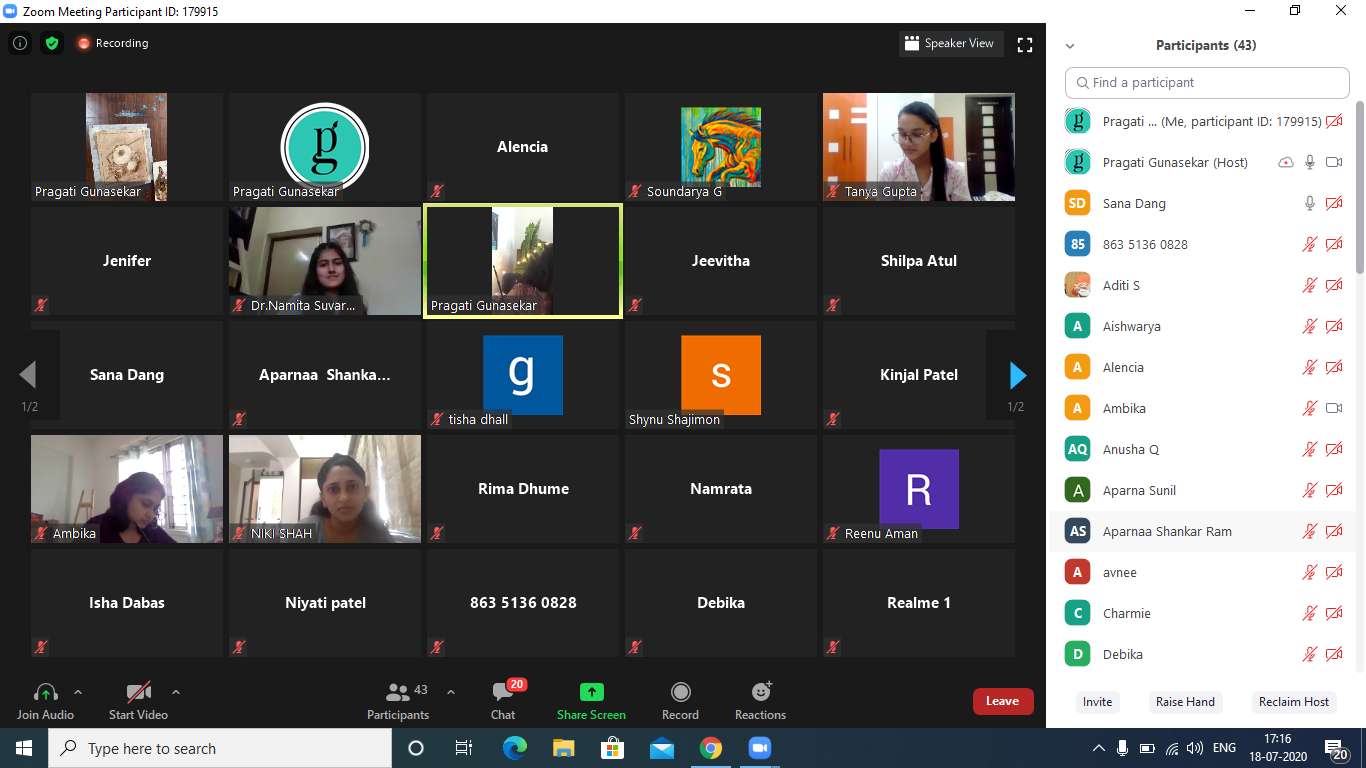
Task: Click the Find a participant search field
Action: pos(1206,83)
